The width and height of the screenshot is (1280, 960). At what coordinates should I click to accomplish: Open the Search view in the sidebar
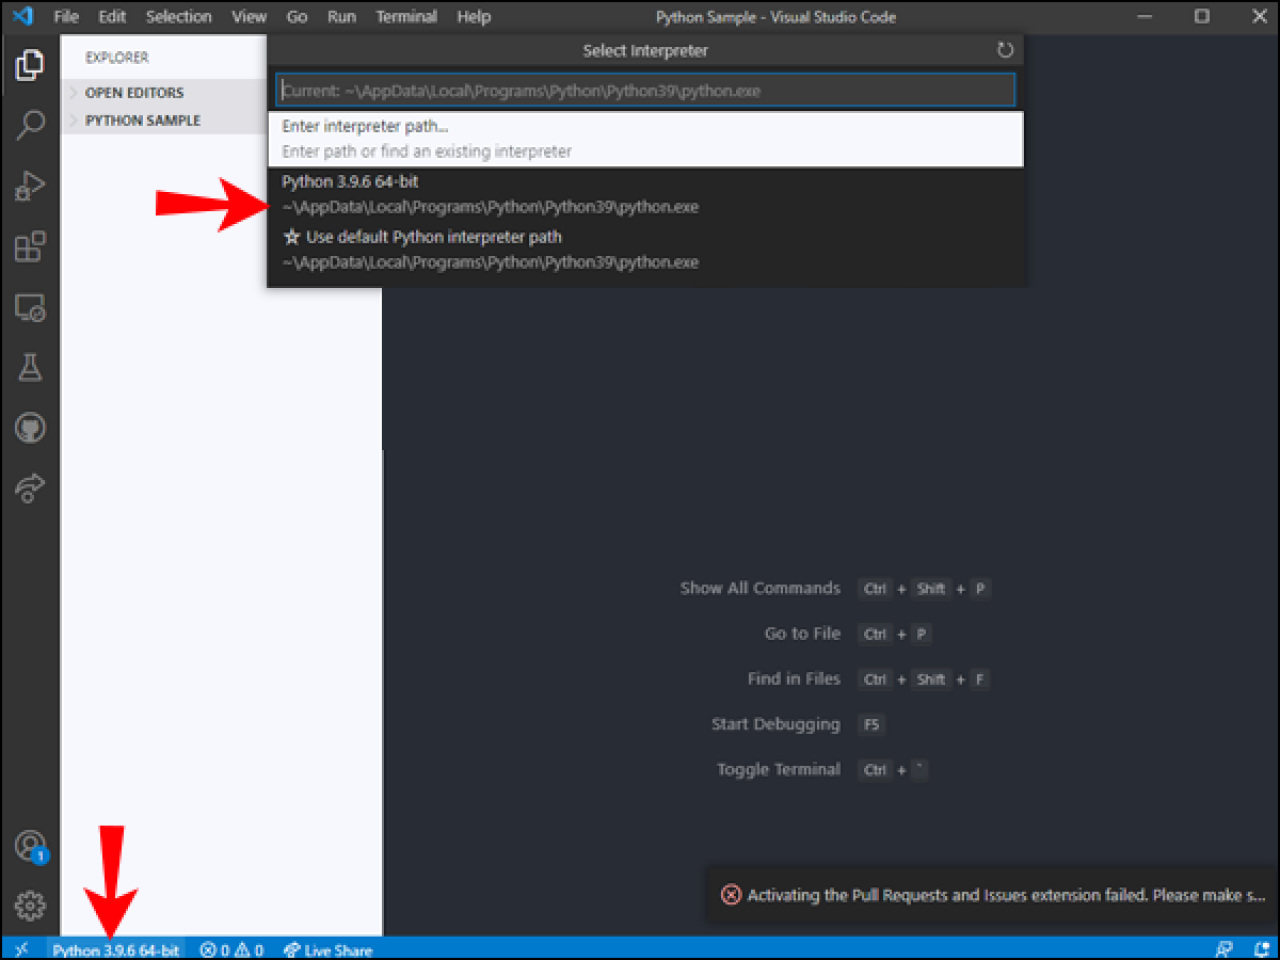tap(30, 124)
